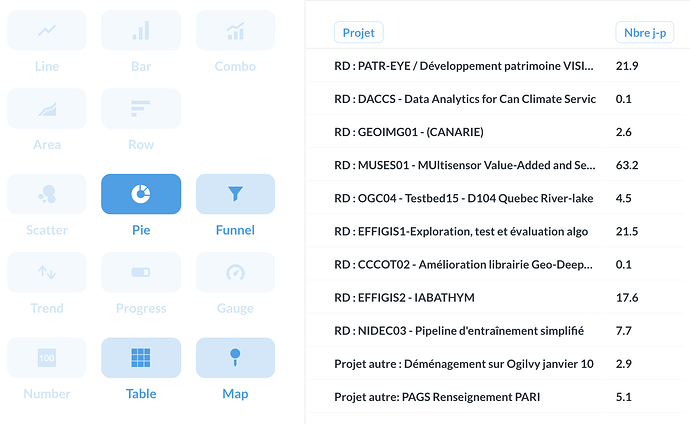Click the 21.9 value cell

pyautogui.click(x=627, y=66)
